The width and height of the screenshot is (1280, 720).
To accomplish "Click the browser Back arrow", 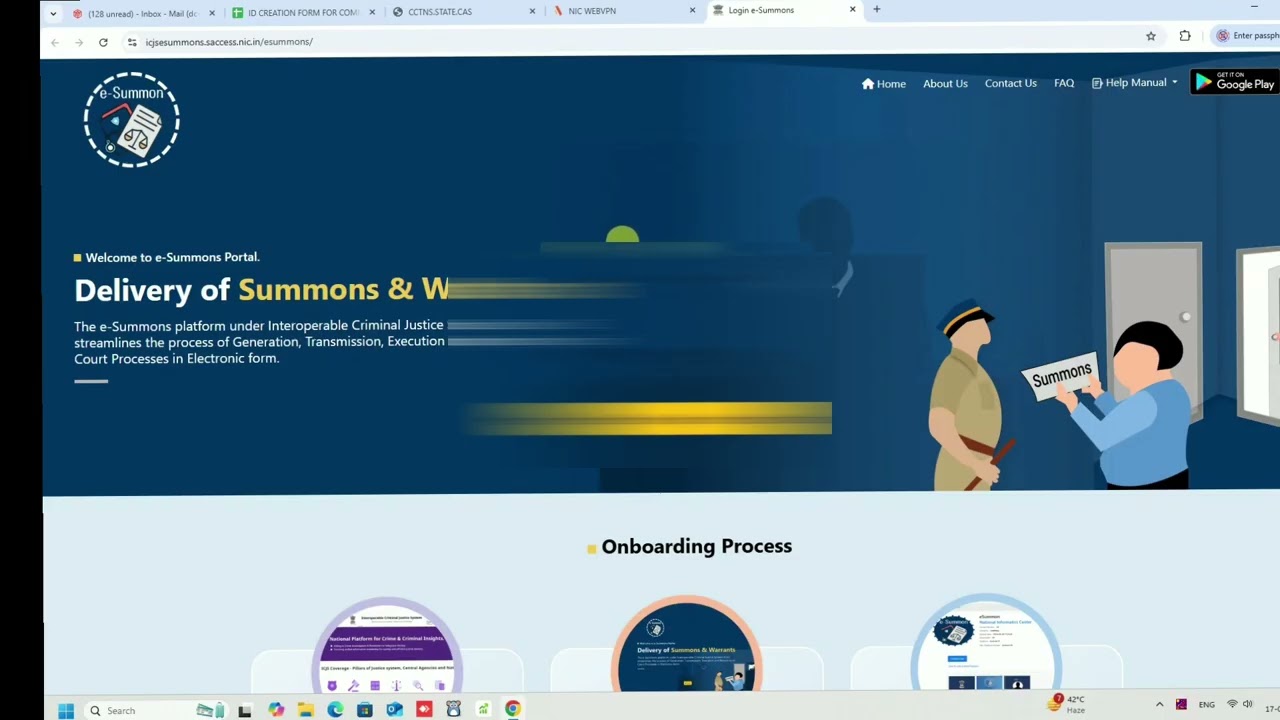I will 55,42.
